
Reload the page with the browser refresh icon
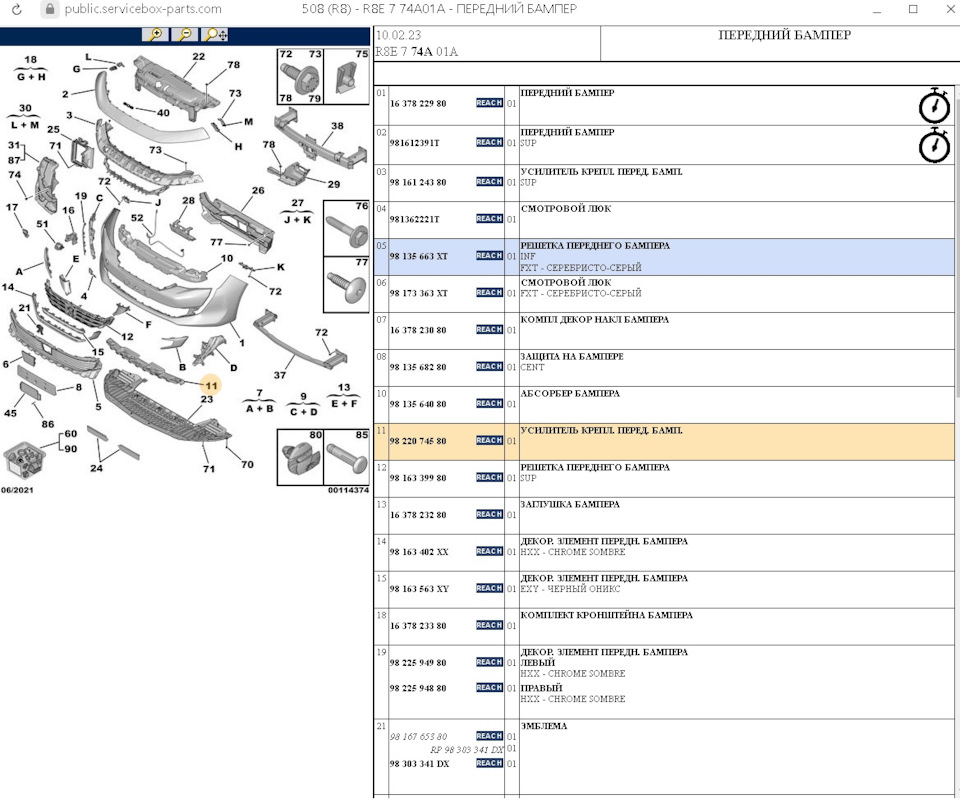(16, 9)
